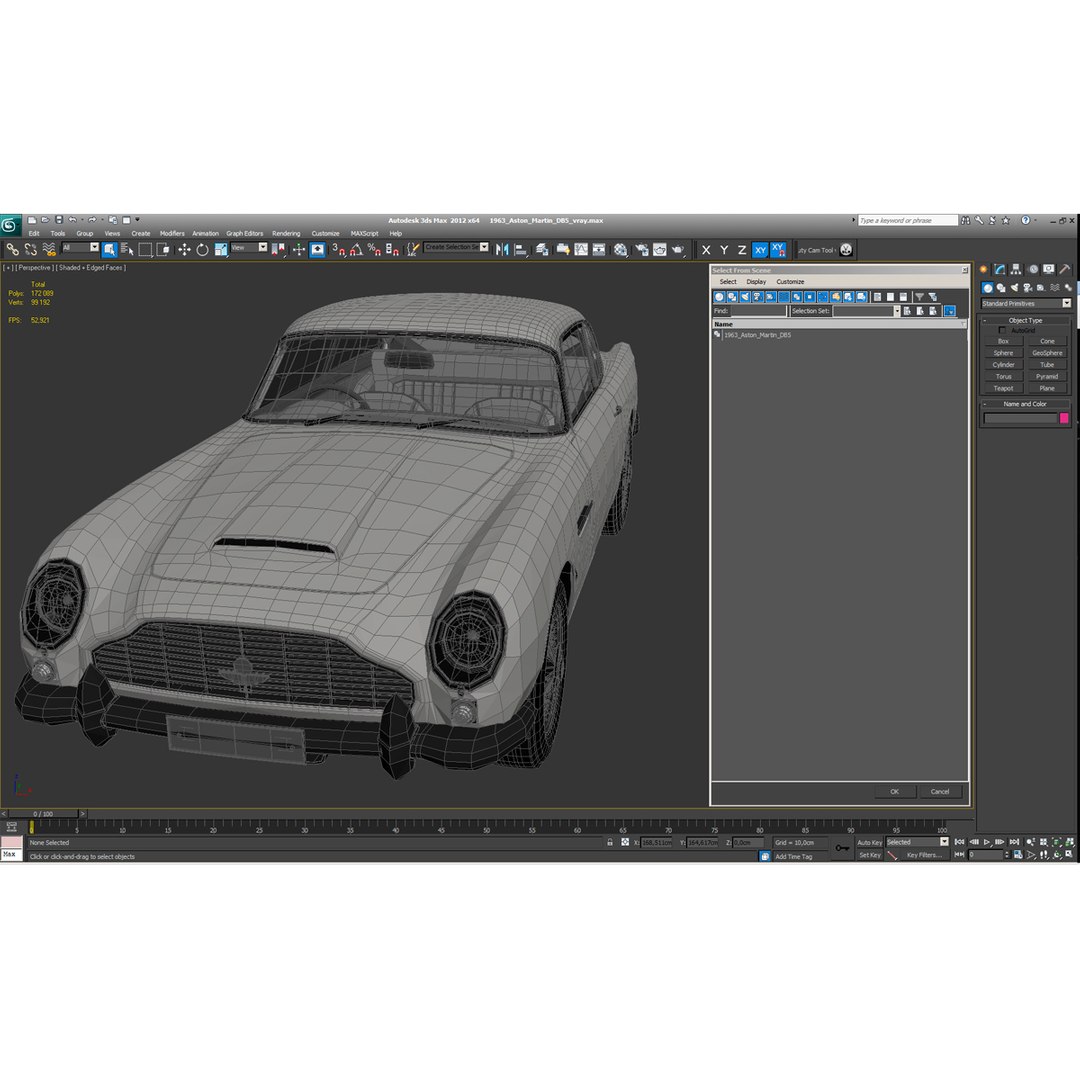
Task: Click the search box 'Type a keyword or phrase'
Action: [x=908, y=220]
